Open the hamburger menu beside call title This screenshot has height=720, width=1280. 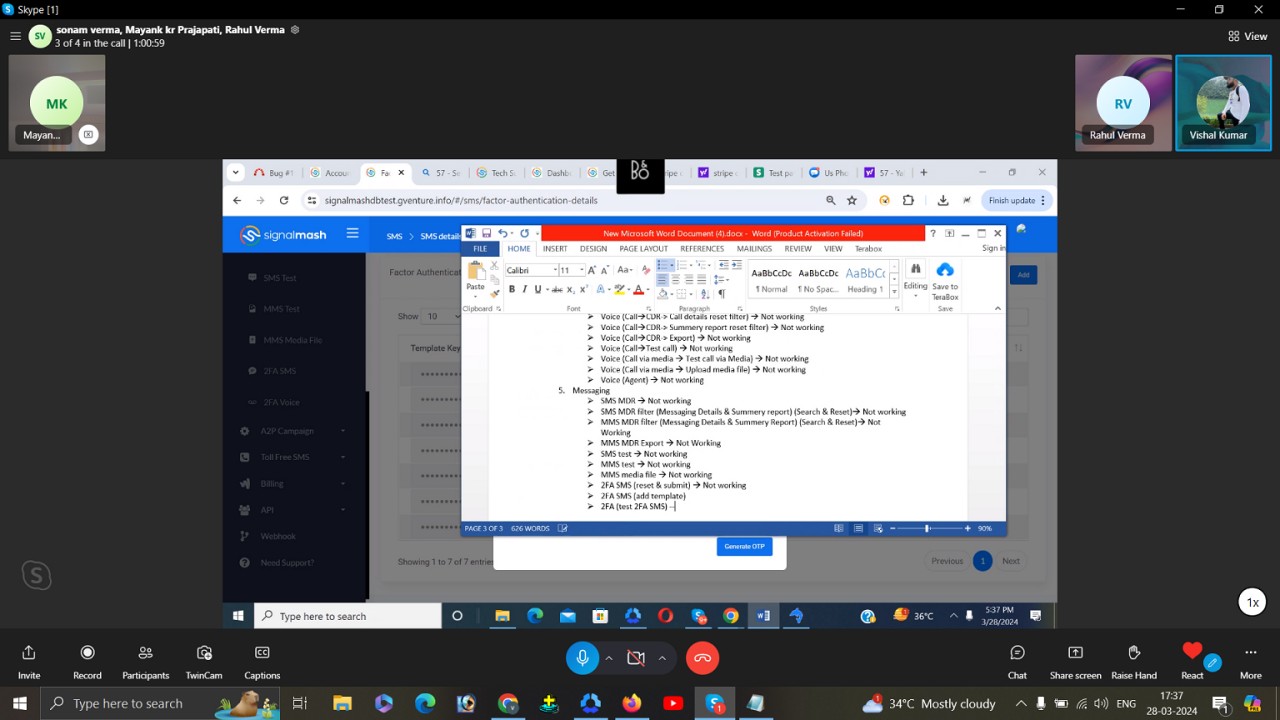15,36
